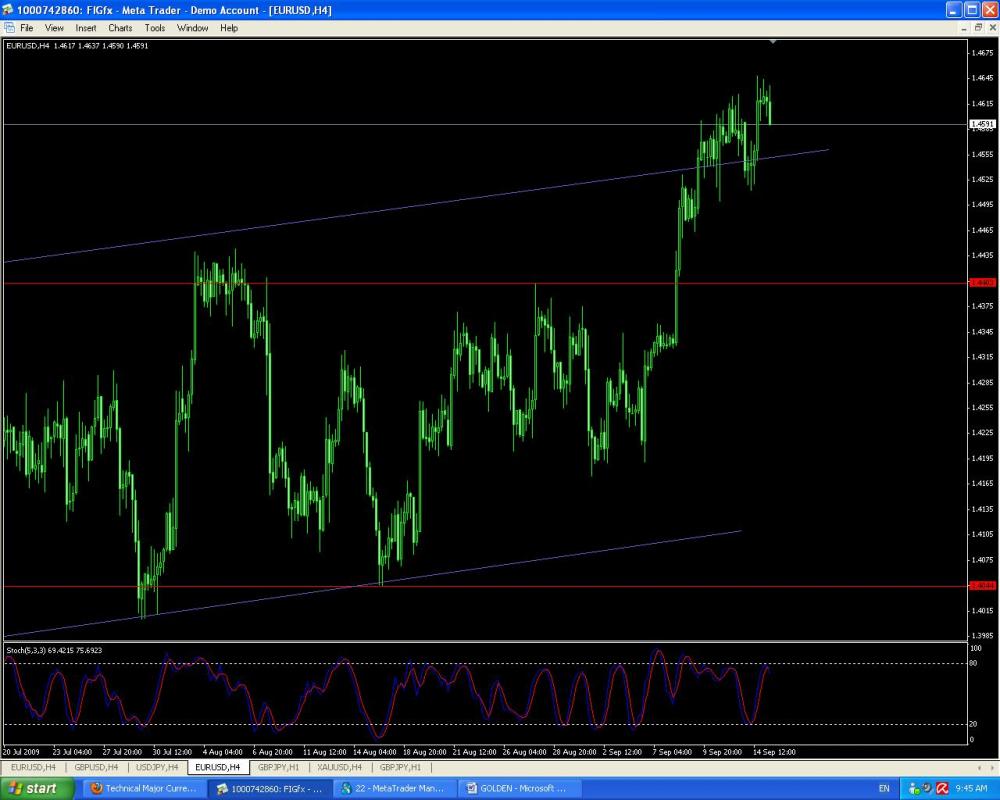Click the 1.3985 price scale value
The image size is (1000, 800).
click(983, 635)
